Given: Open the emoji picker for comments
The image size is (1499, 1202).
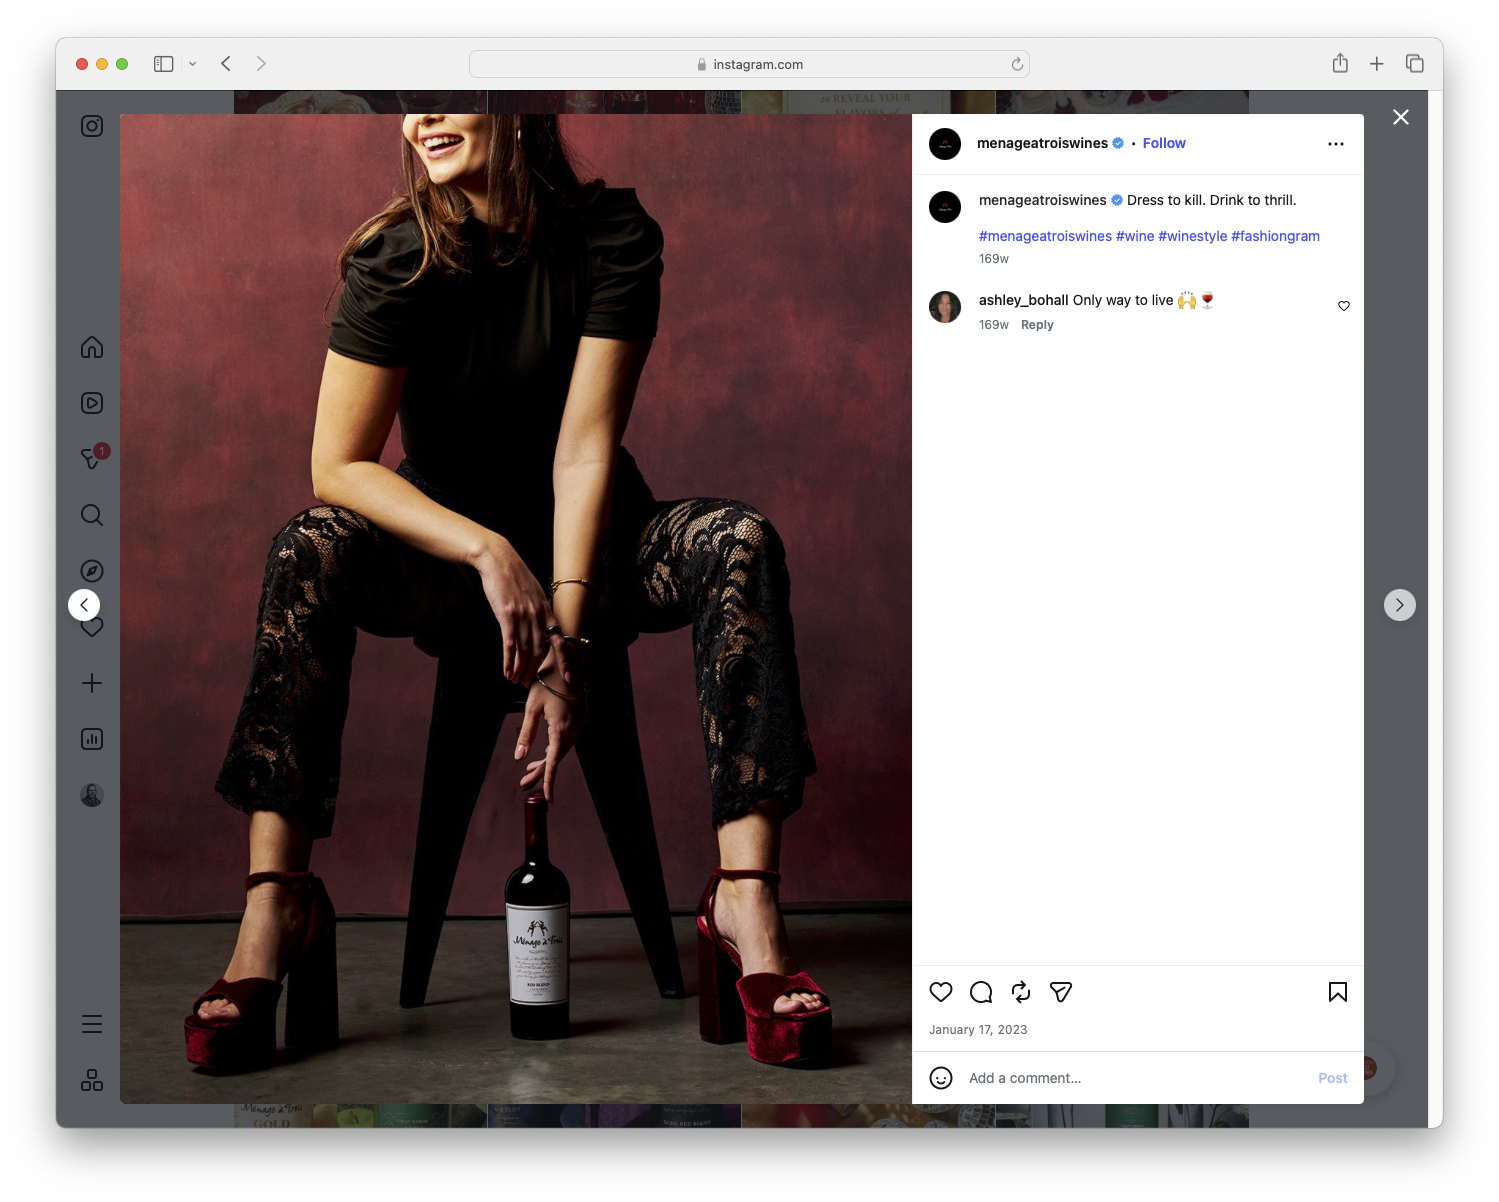Looking at the screenshot, I should 941,1078.
